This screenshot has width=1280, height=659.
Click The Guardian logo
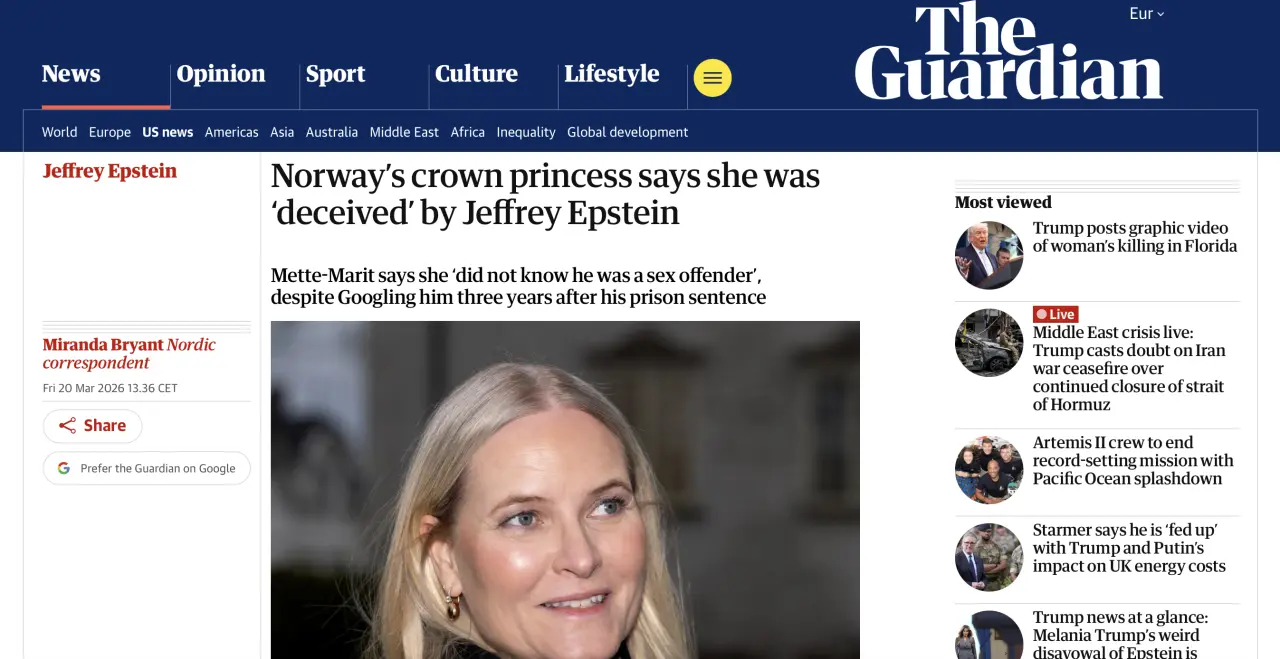pyautogui.click(x=1008, y=52)
